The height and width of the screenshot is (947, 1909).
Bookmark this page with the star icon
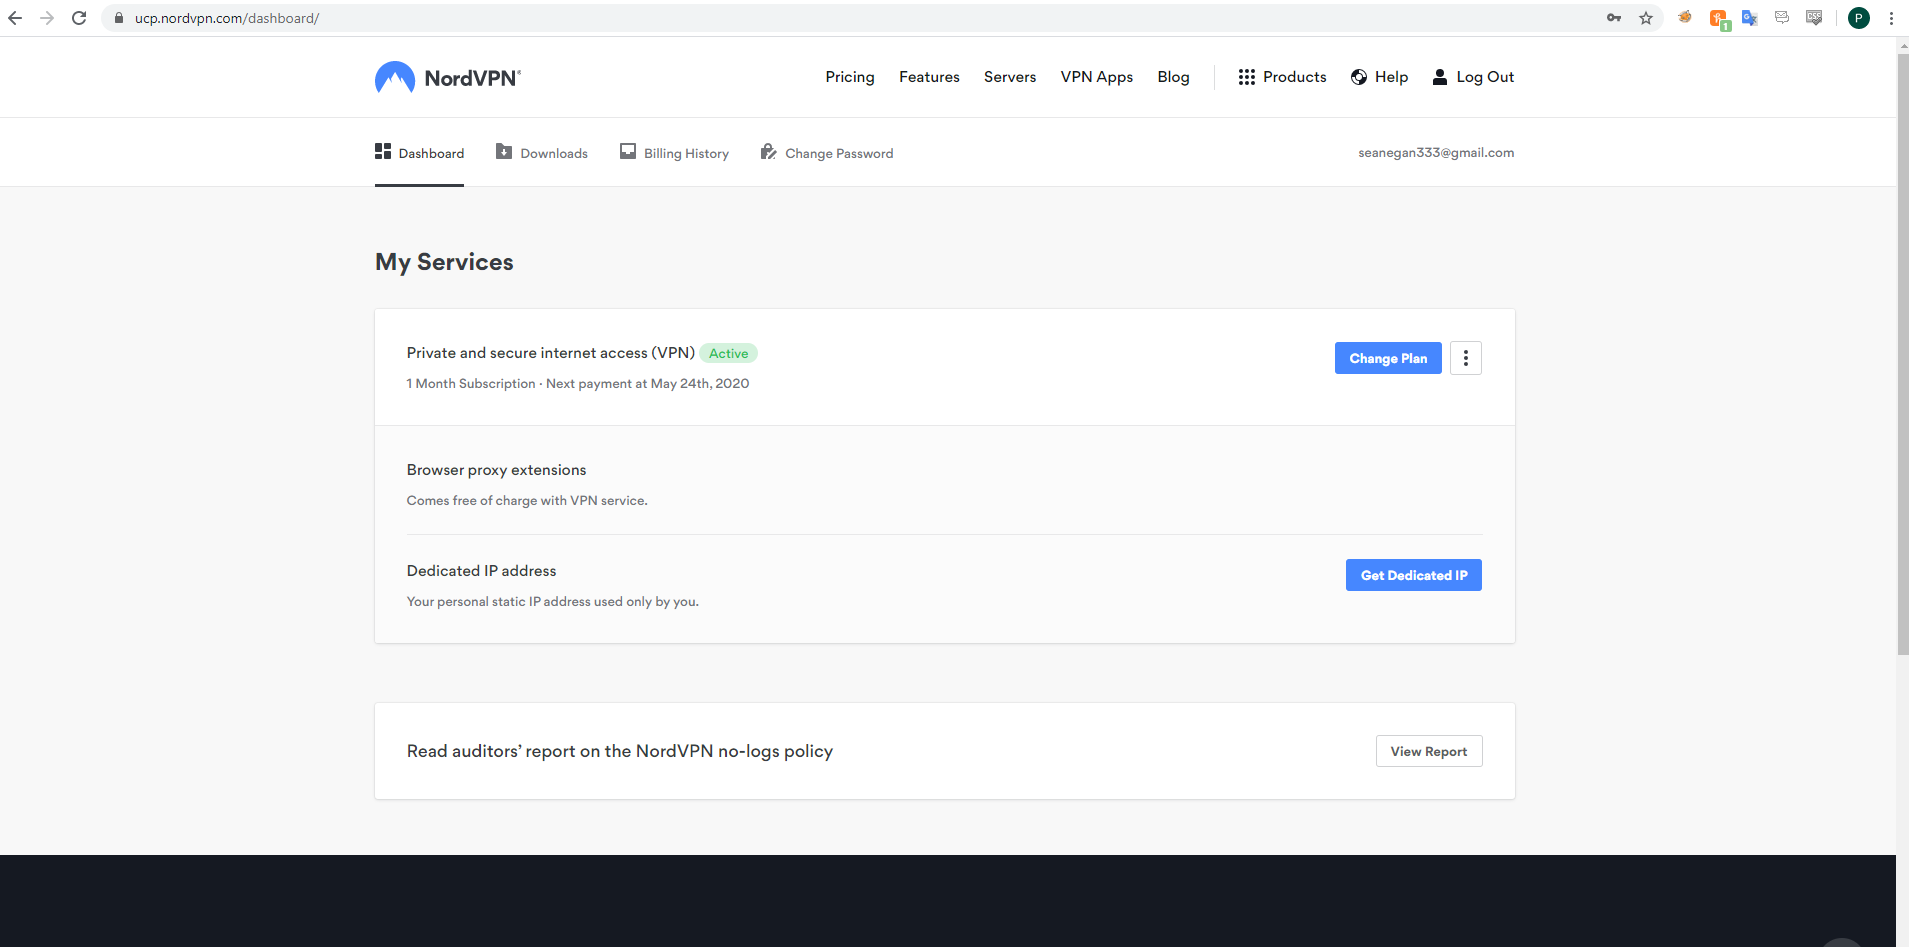click(1646, 18)
